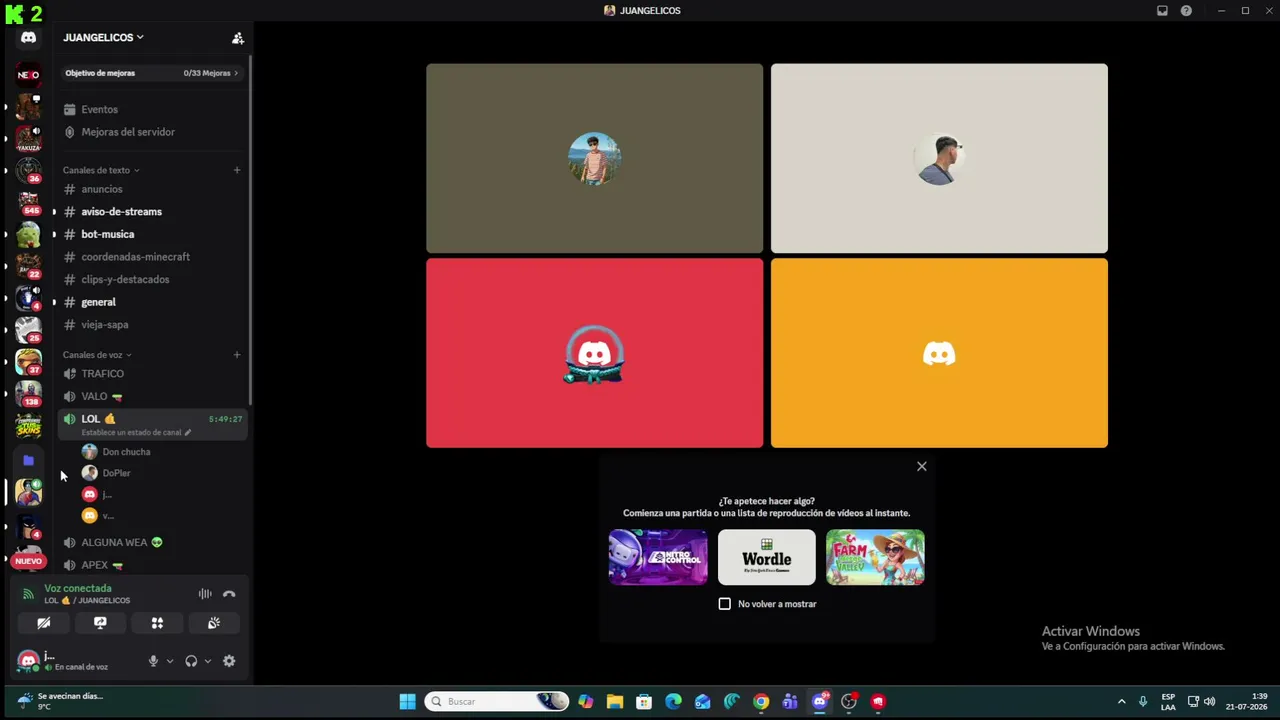
Task: Open the soundboard button
Action: [214, 623]
